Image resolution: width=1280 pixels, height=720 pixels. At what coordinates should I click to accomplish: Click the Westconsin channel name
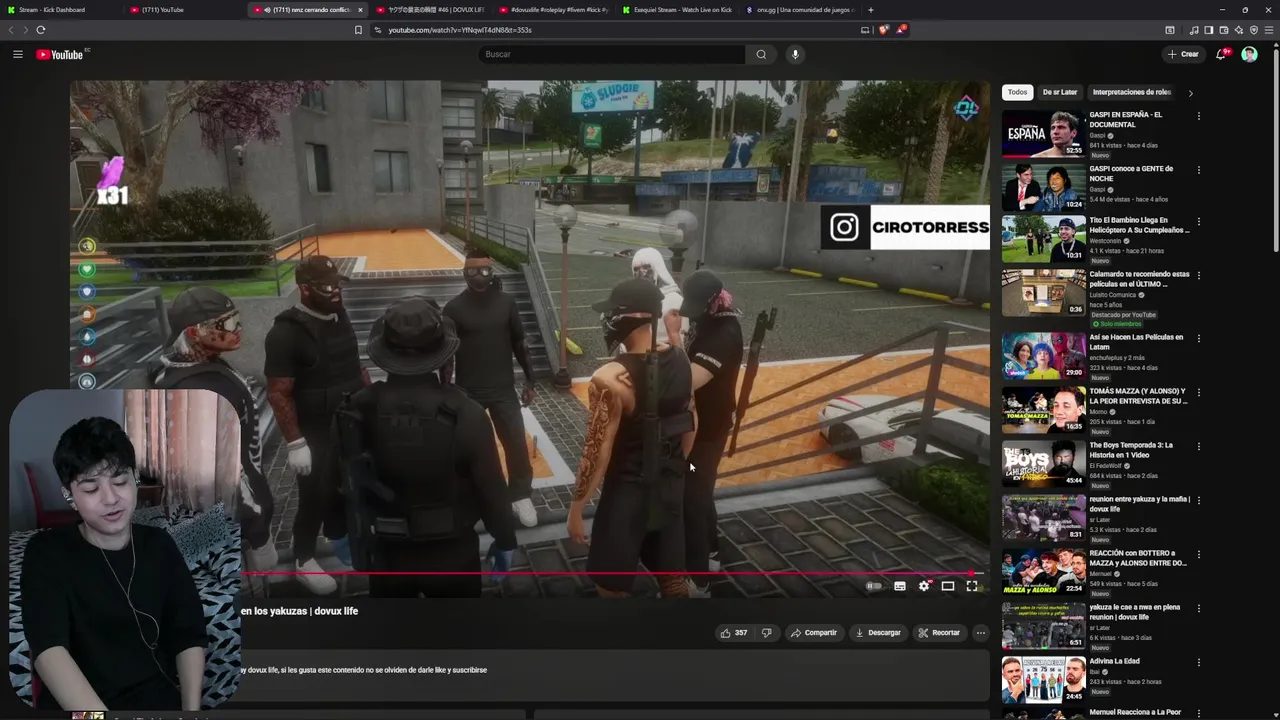1106,241
